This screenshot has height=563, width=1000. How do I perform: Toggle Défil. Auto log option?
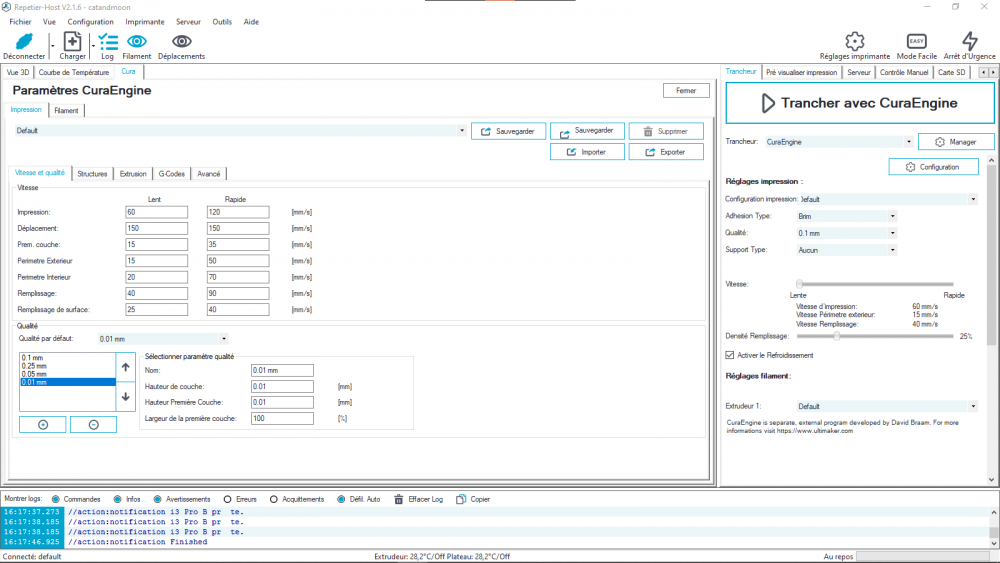click(x=341, y=499)
